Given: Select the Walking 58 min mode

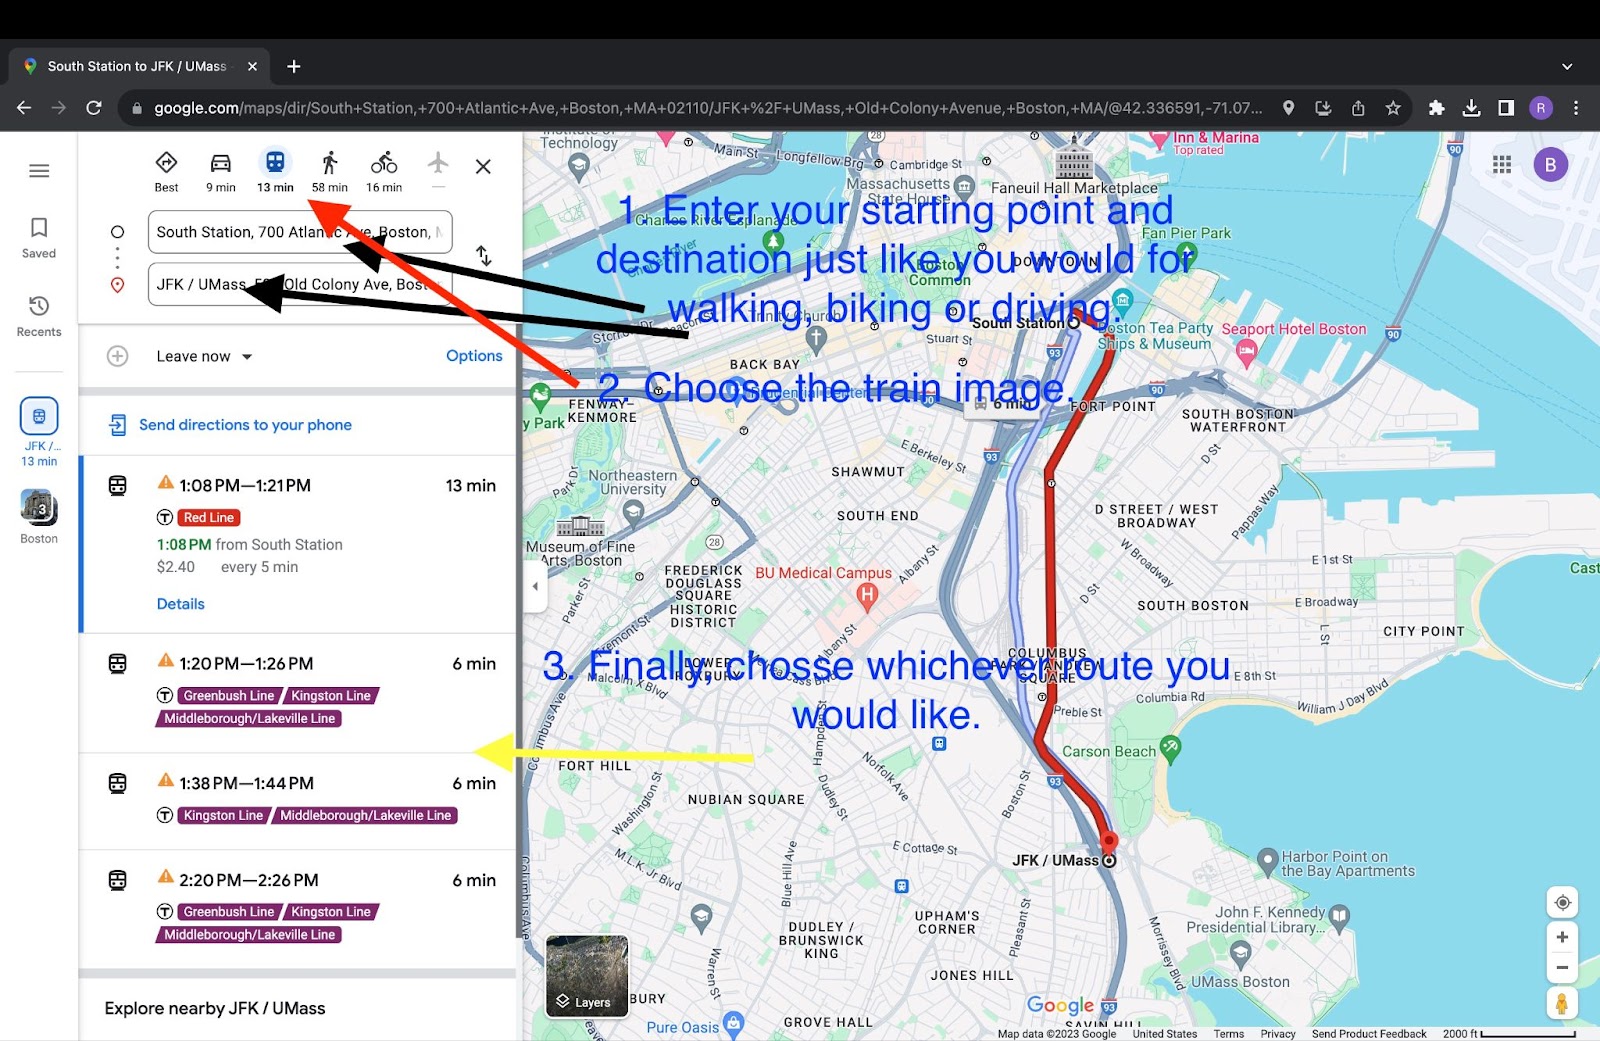Looking at the screenshot, I should click(330, 171).
